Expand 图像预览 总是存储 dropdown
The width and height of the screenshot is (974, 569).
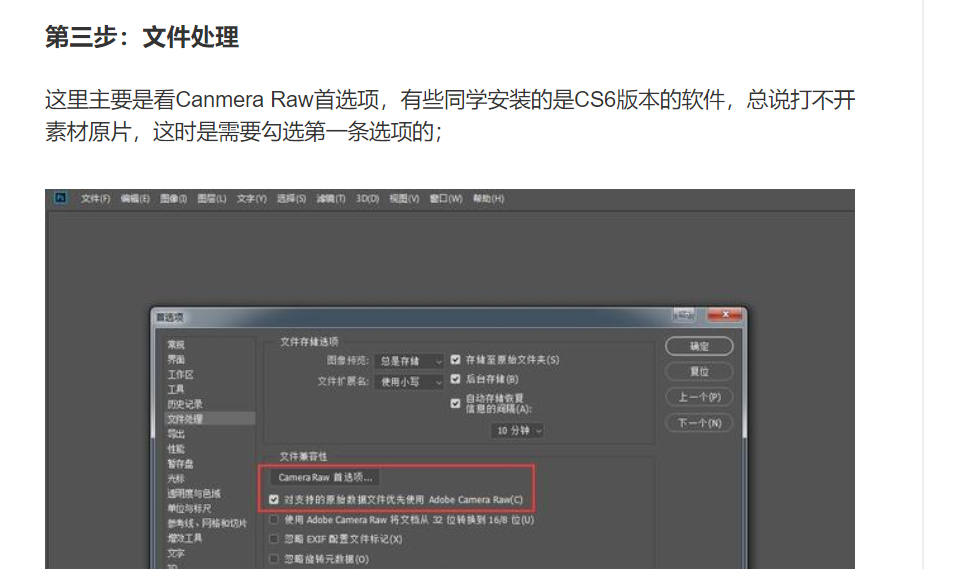pyautogui.click(x=410, y=361)
